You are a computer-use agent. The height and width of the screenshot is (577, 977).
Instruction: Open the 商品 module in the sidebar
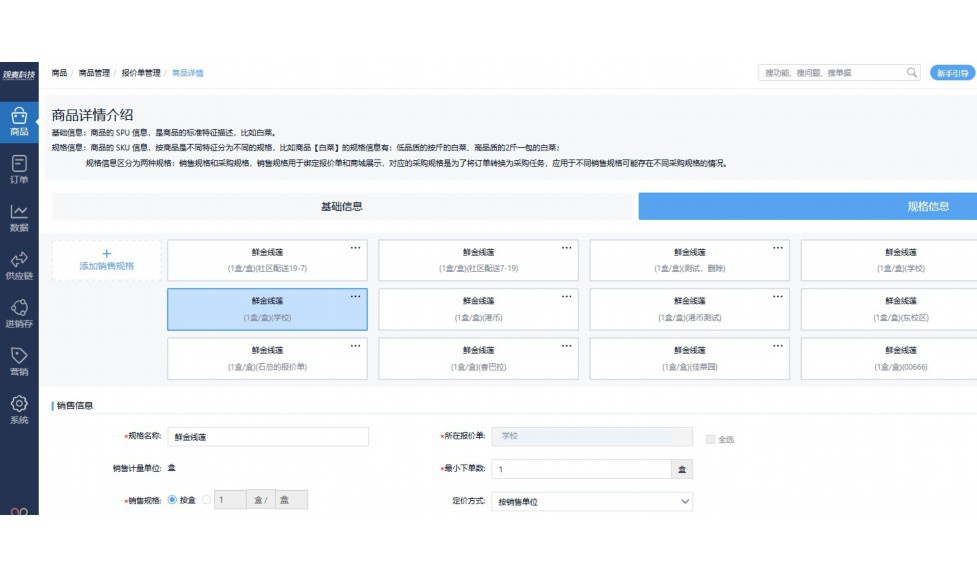[x=17, y=118]
